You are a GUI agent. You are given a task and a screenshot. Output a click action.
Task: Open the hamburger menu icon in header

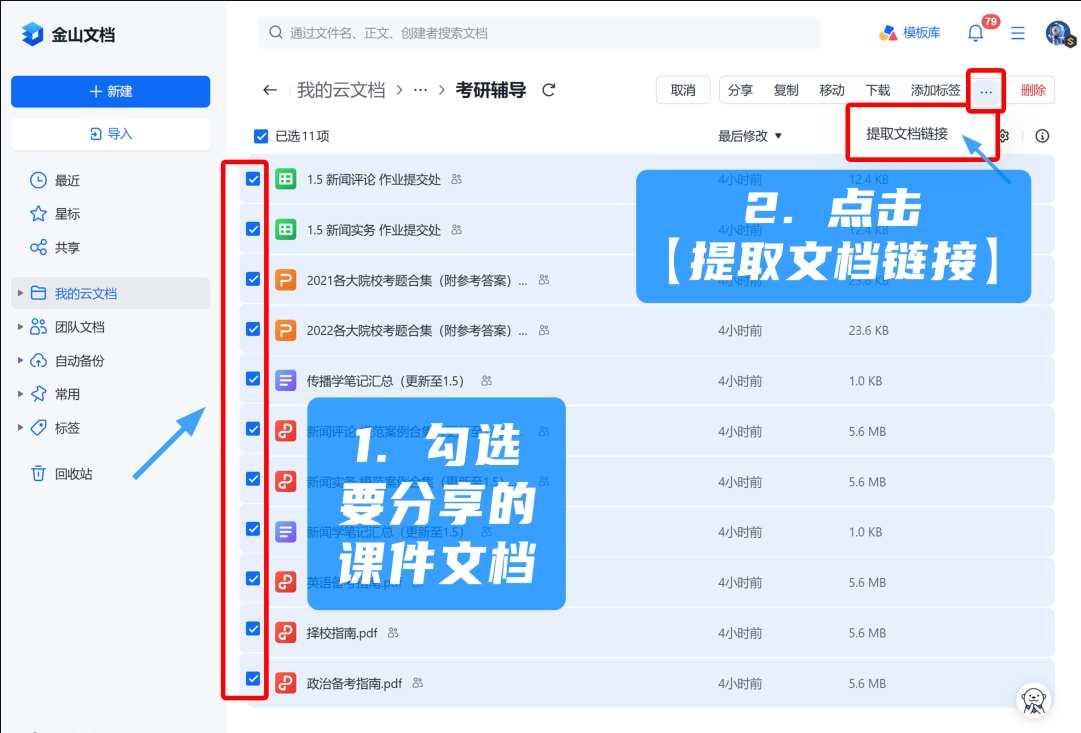coord(1018,33)
